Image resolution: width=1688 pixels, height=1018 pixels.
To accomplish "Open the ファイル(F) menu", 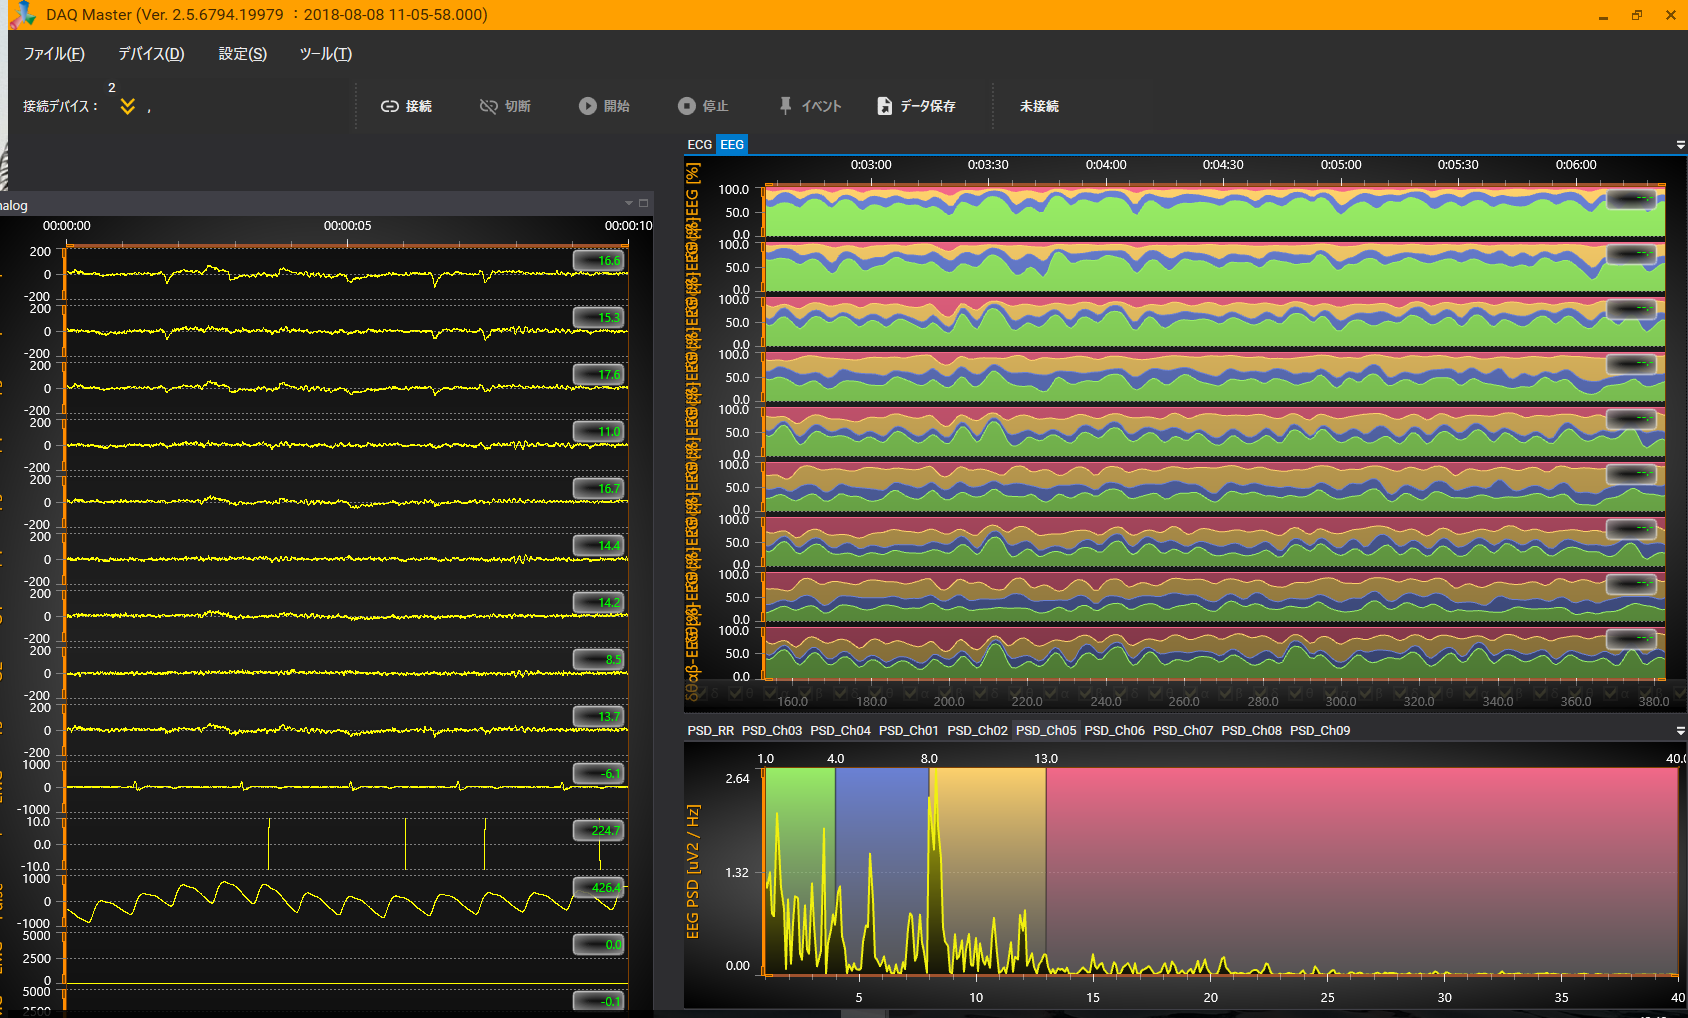I will click(54, 54).
